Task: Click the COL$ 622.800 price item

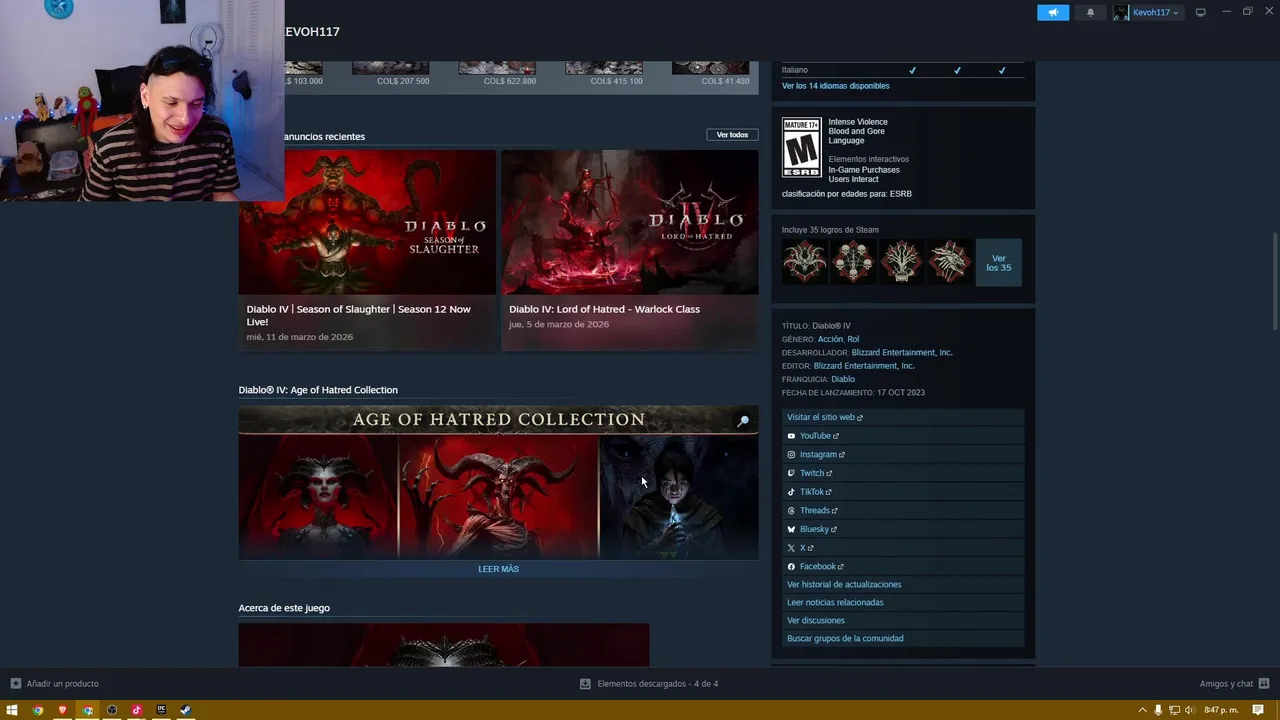Action: (x=510, y=81)
